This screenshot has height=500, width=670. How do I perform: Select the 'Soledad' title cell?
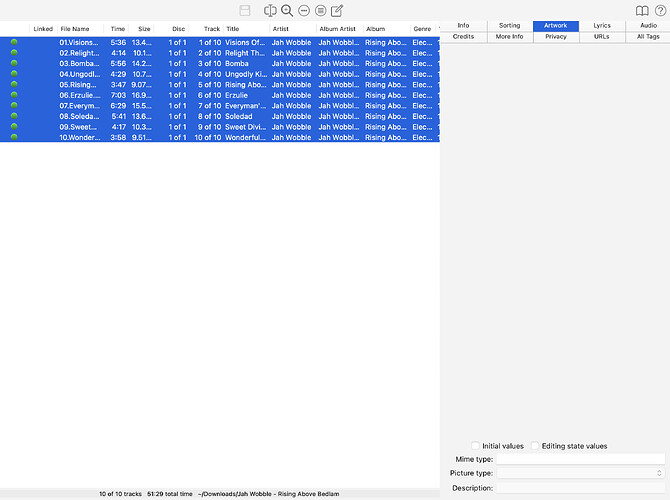pyautogui.click(x=238, y=116)
